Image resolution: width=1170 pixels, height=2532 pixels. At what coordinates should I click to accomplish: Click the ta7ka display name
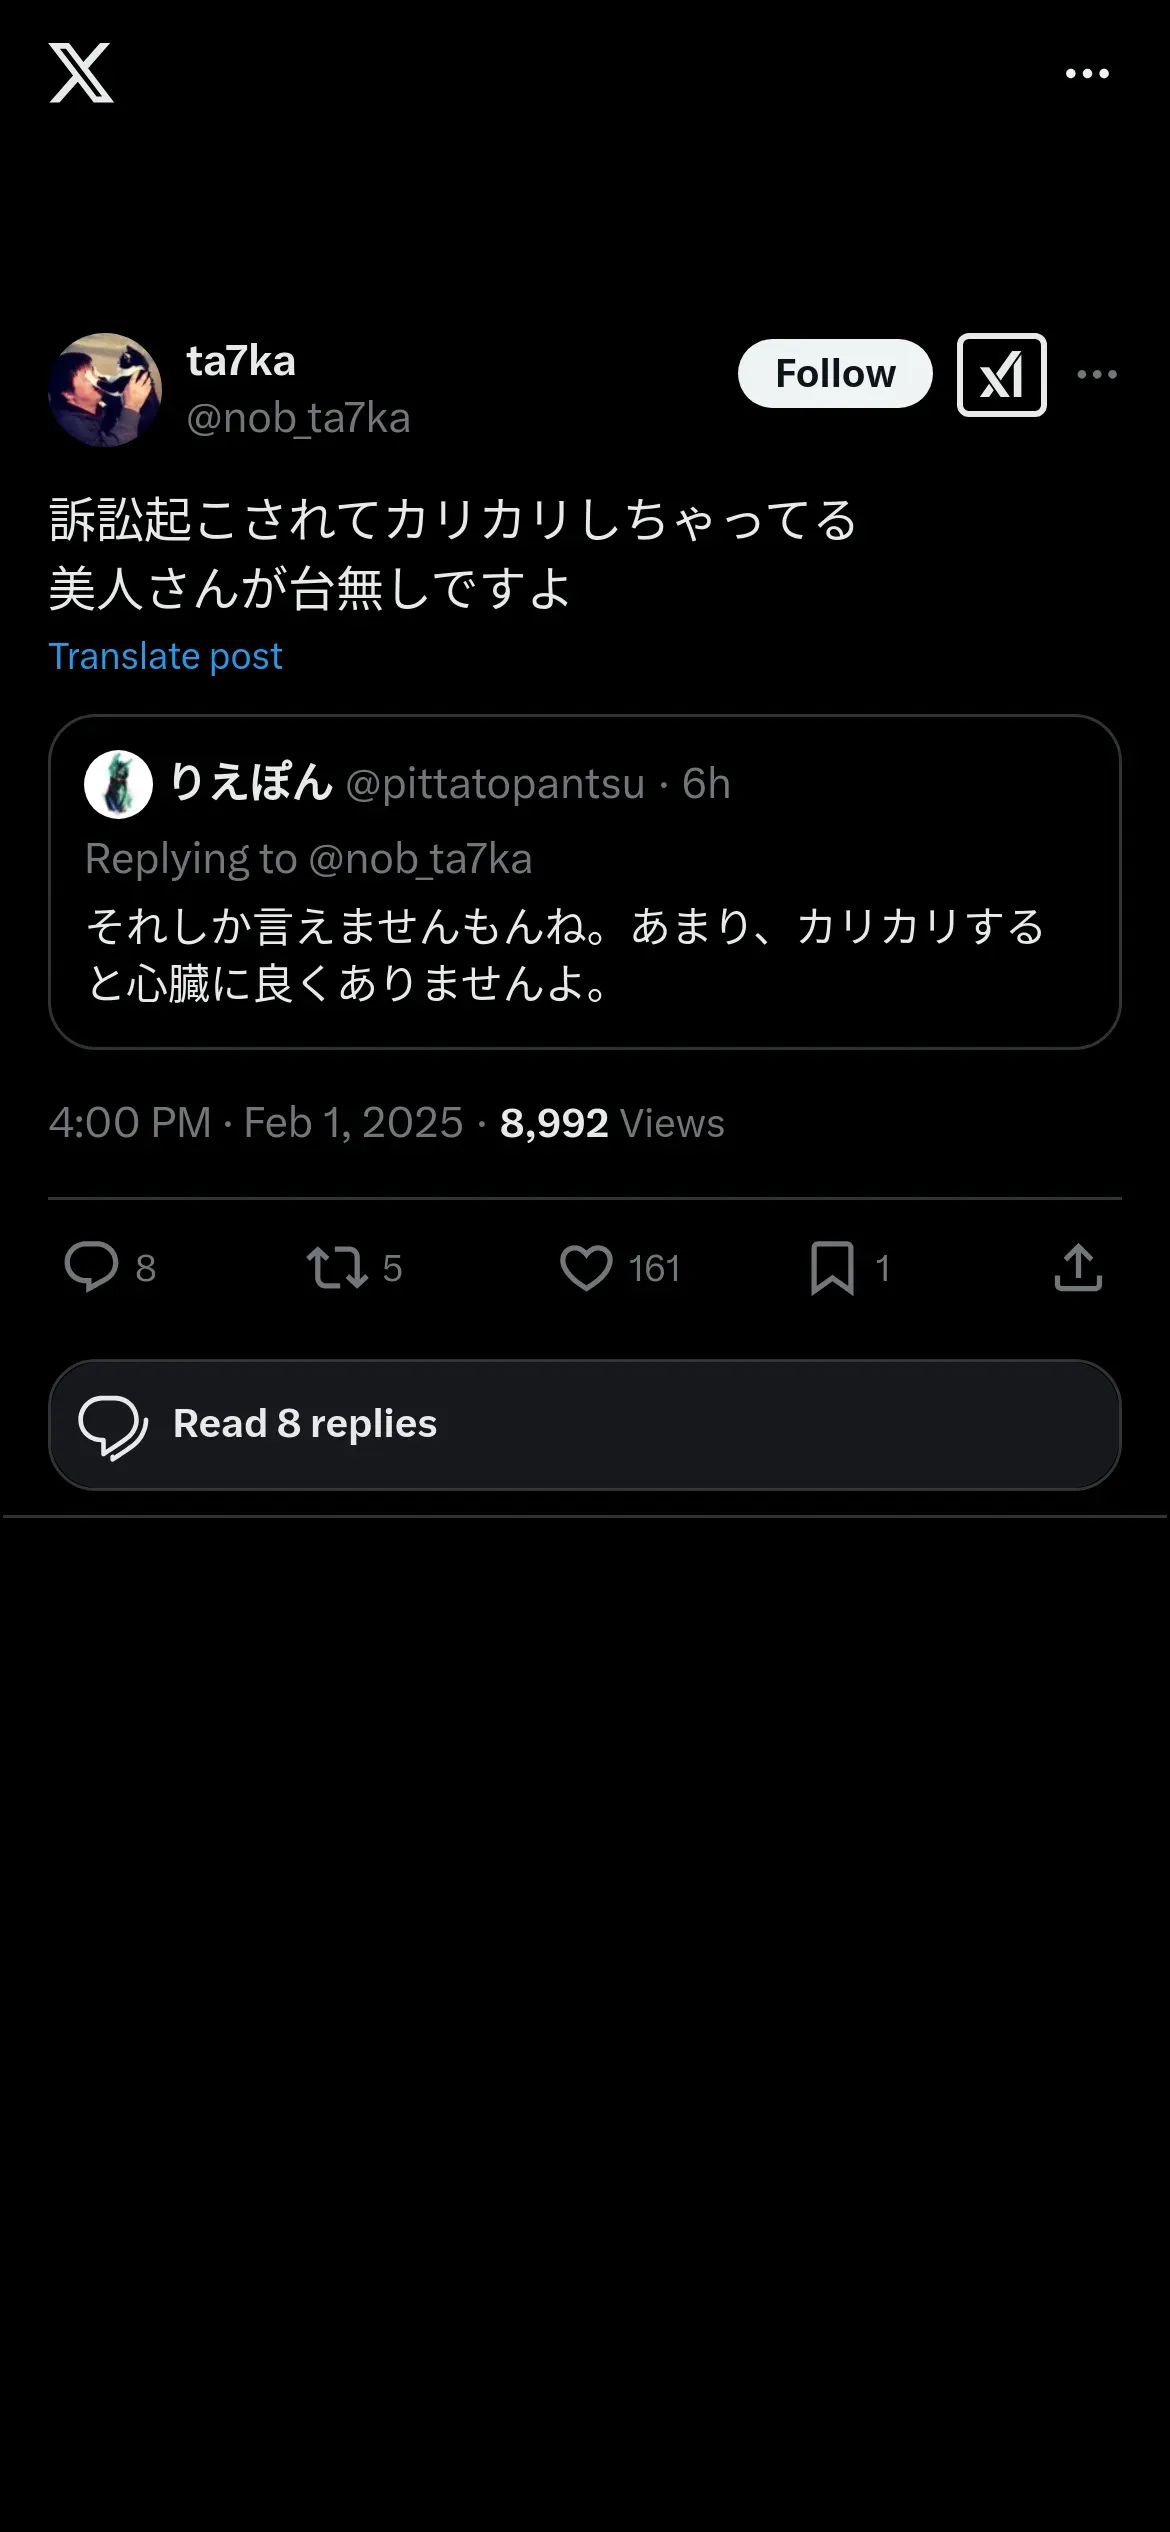pyautogui.click(x=241, y=361)
